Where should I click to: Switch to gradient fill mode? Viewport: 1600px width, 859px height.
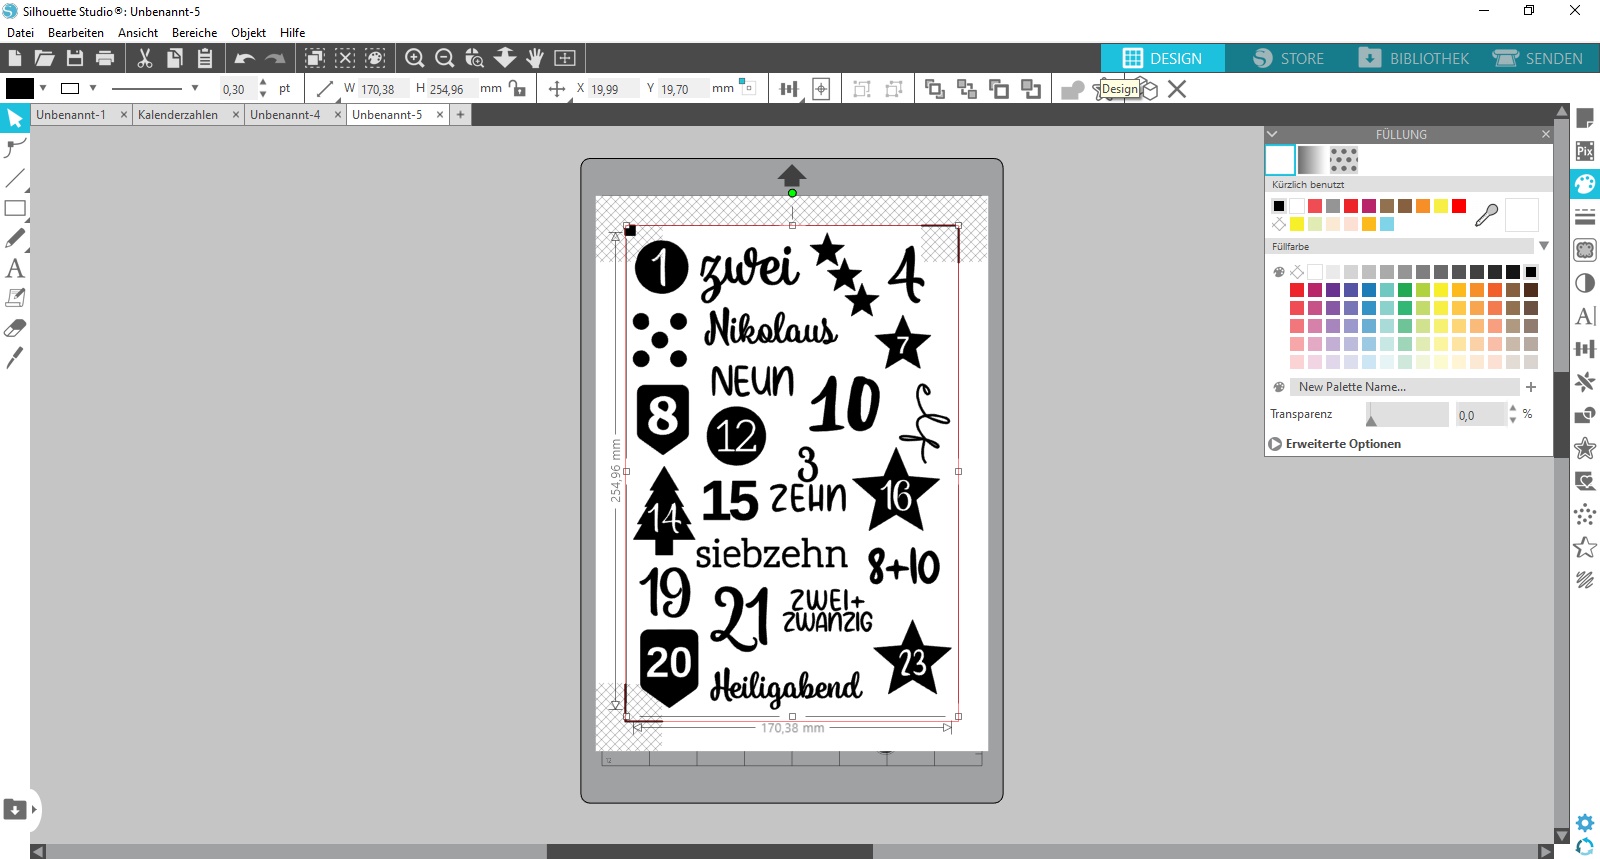coord(1311,159)
